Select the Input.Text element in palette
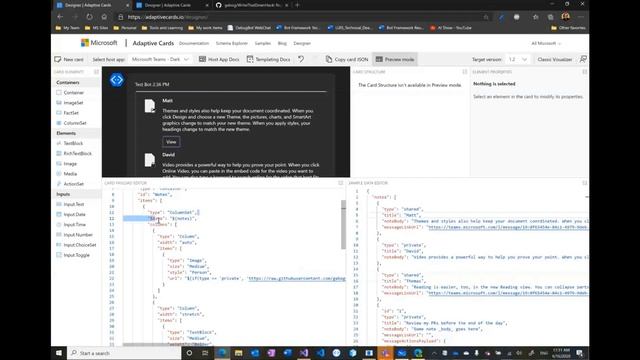This screenshot has width=640, height=360. click(x=74, y=204)
